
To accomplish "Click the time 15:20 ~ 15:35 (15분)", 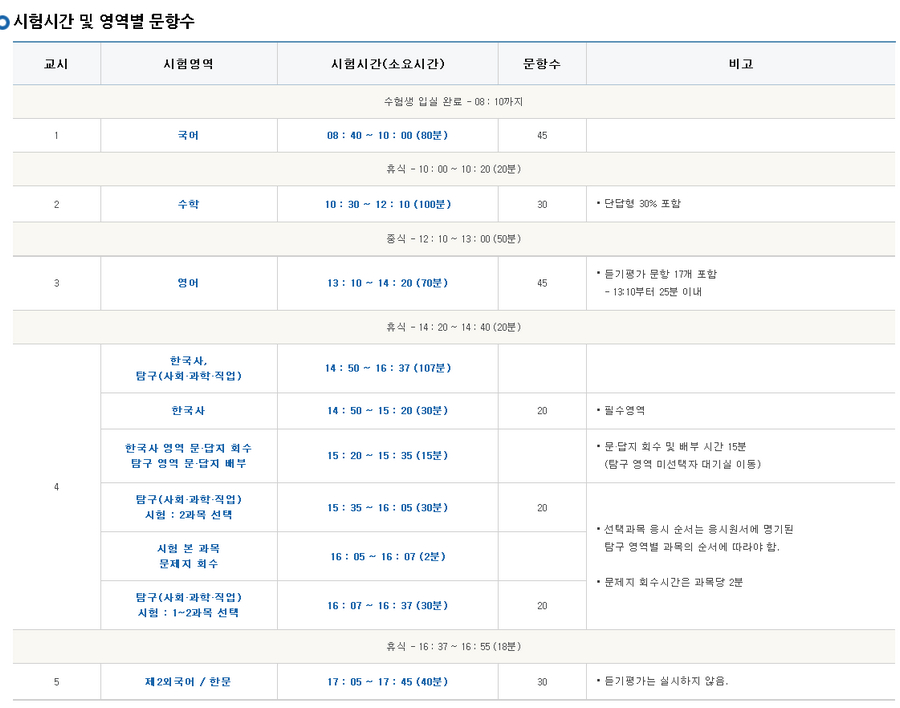I will 387,455.
